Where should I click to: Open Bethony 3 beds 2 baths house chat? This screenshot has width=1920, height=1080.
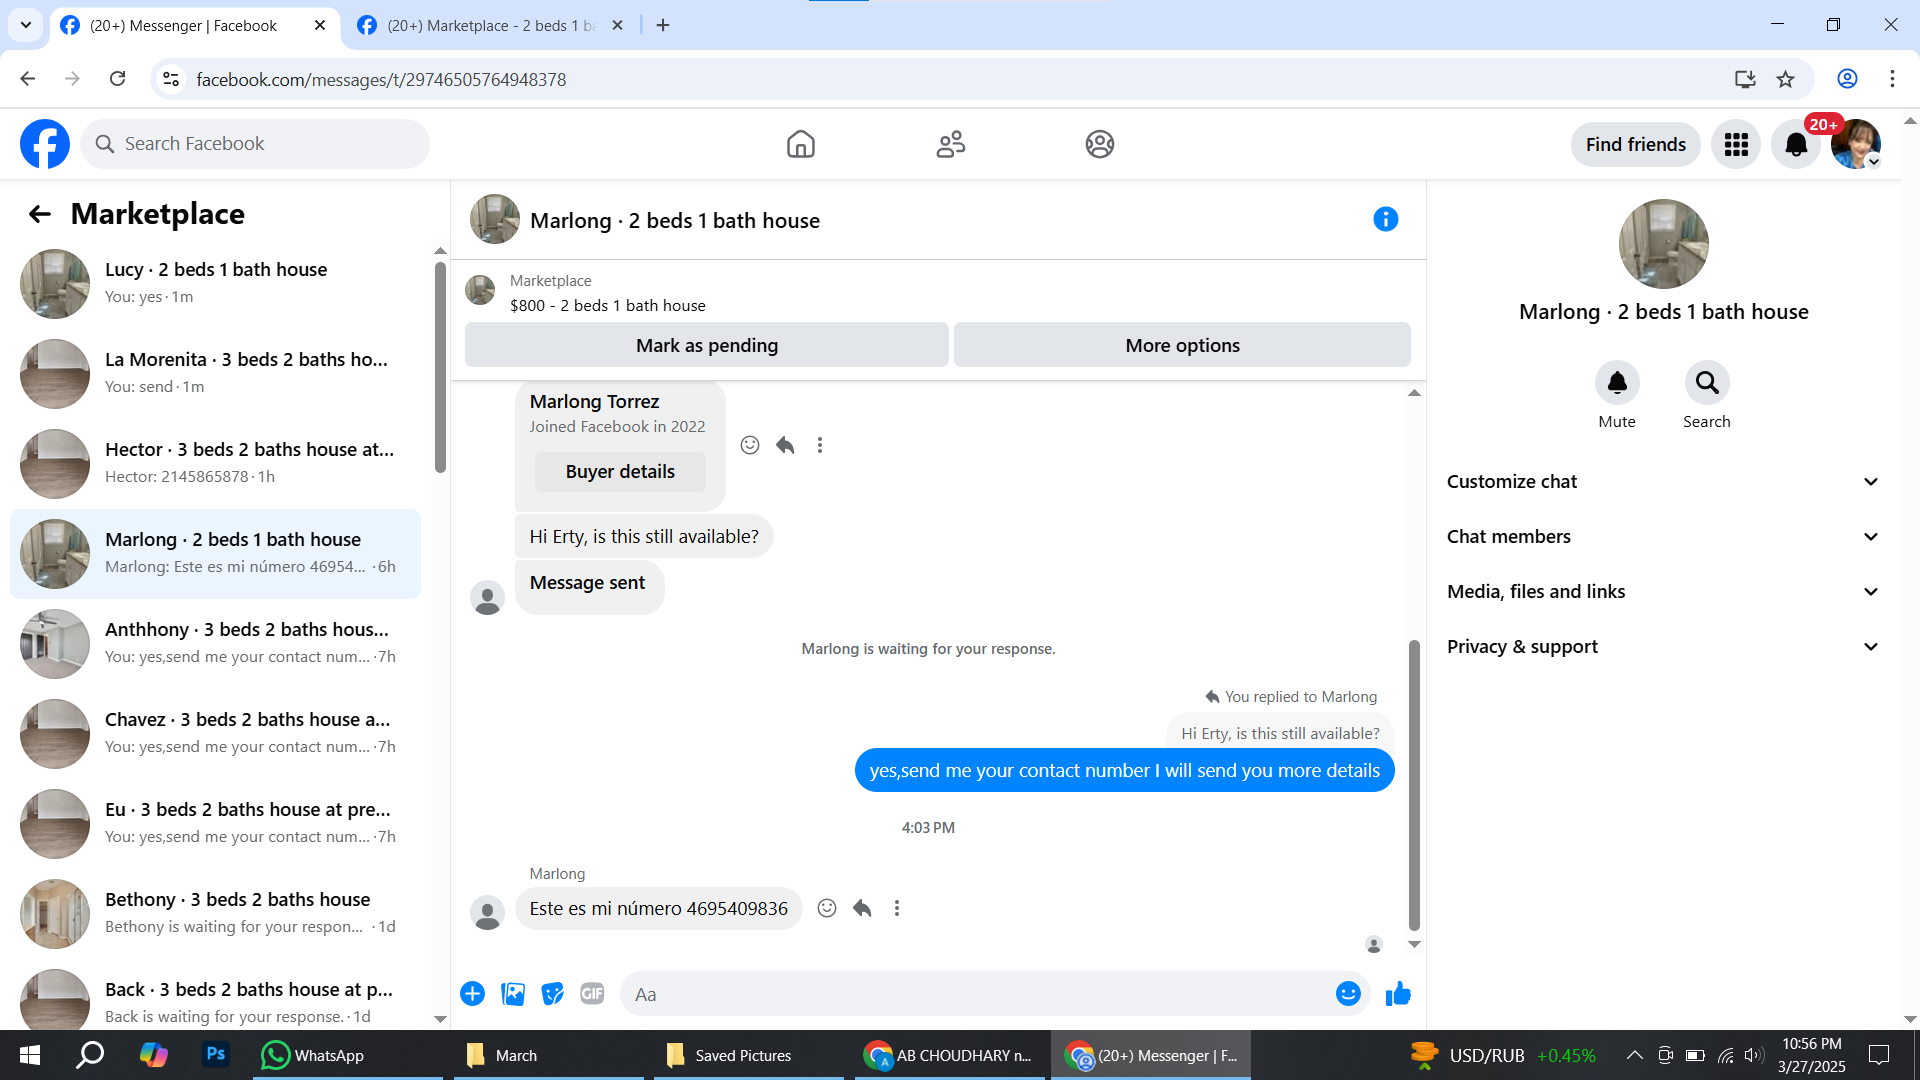216,914
